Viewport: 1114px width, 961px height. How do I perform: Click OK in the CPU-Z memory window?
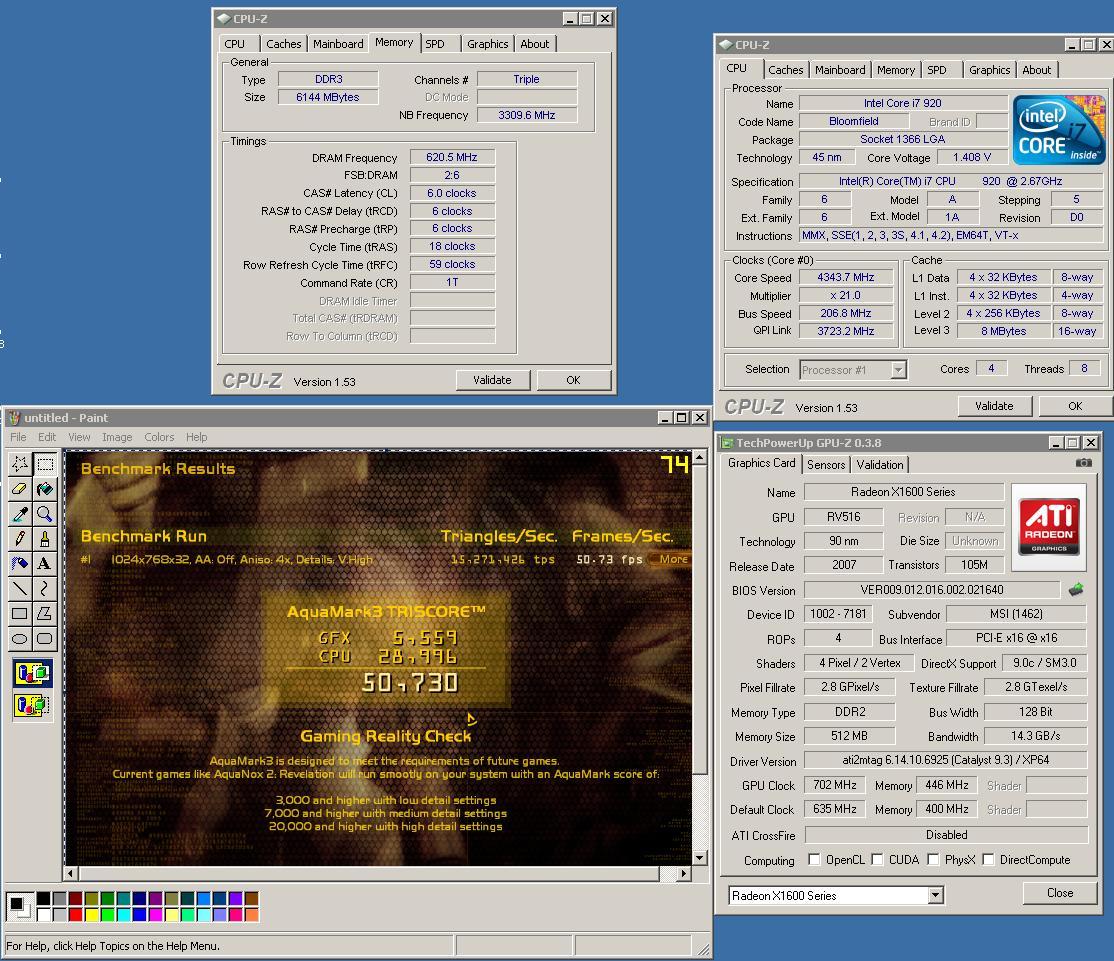coord(573,380)
